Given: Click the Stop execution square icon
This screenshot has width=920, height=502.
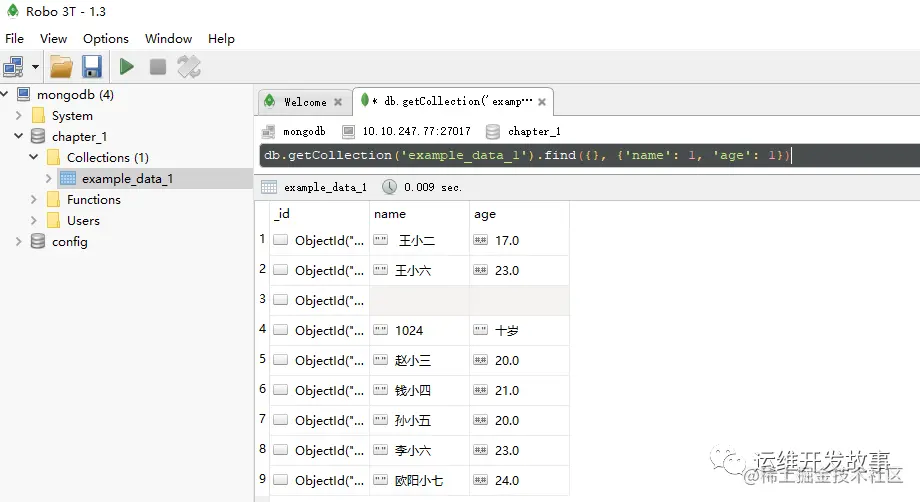Looking at the screenshot, I should click(x=158, y=67).
